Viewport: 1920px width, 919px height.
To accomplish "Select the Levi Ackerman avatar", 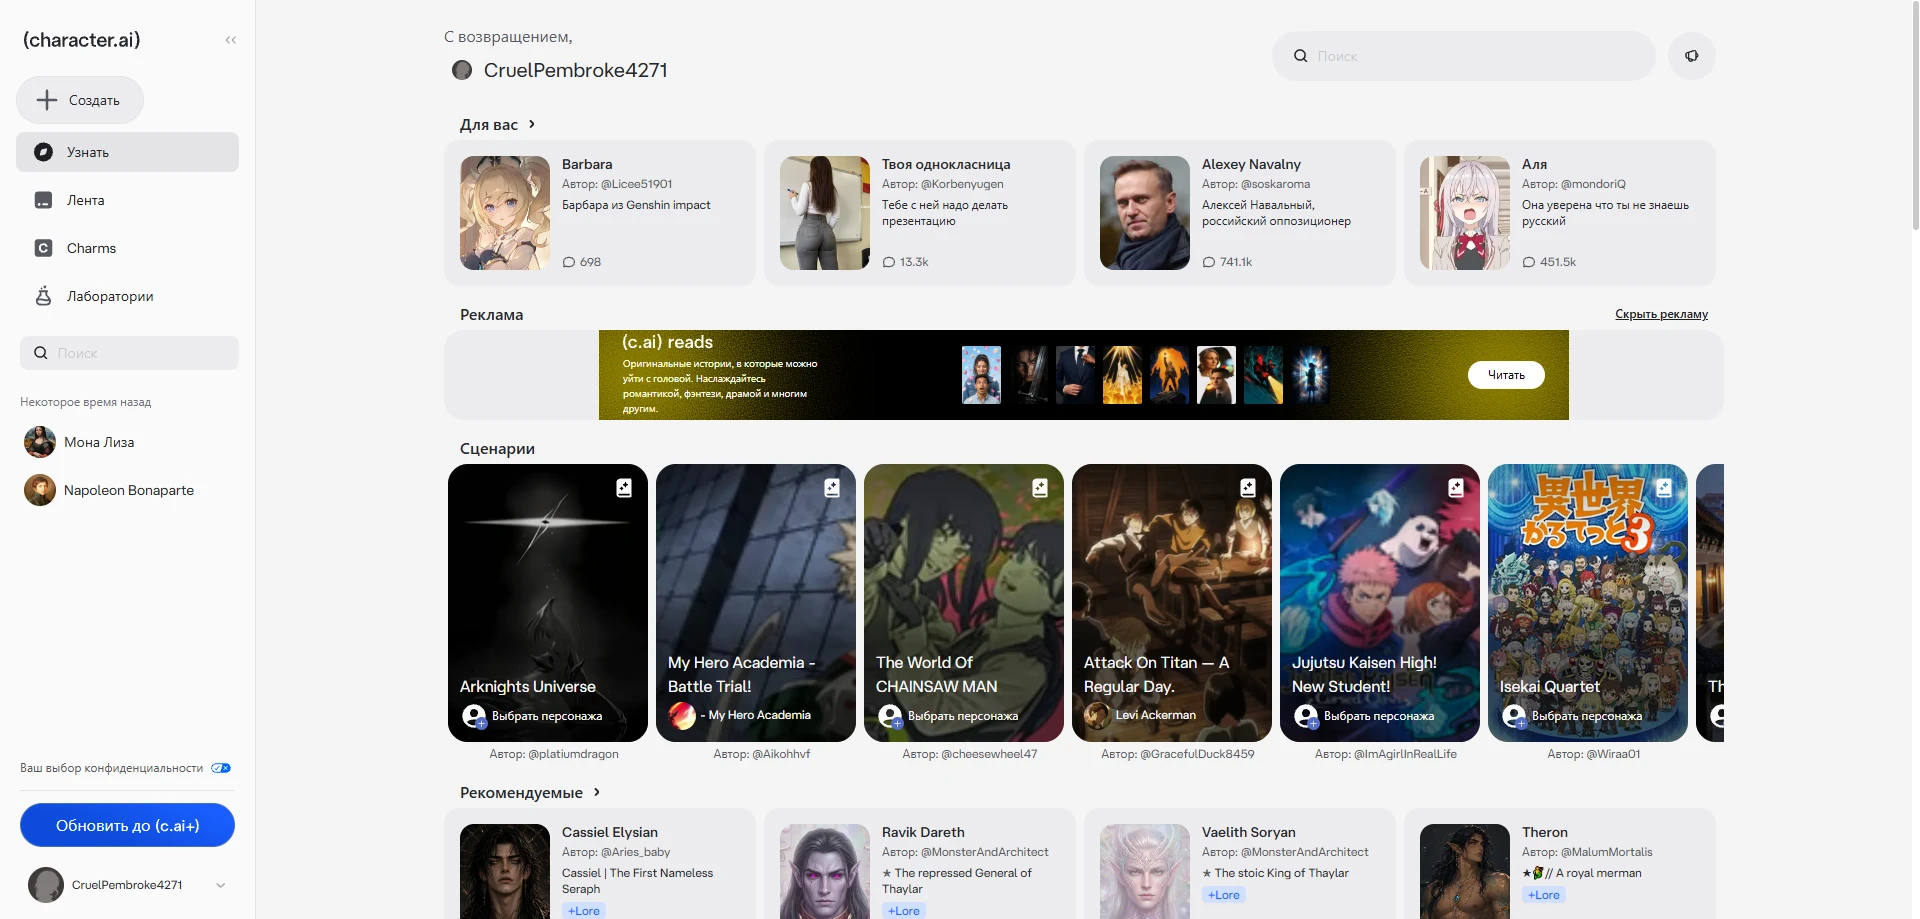I will 1097,715.
